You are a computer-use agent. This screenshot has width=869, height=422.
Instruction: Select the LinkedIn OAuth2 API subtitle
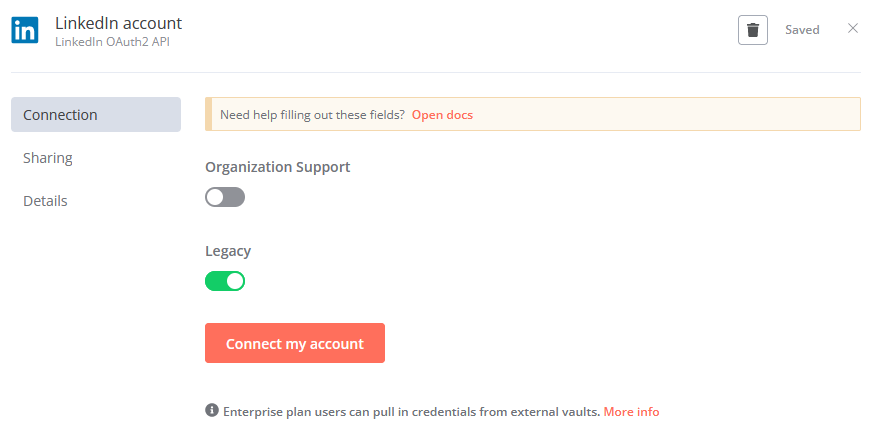click(113, 42)
